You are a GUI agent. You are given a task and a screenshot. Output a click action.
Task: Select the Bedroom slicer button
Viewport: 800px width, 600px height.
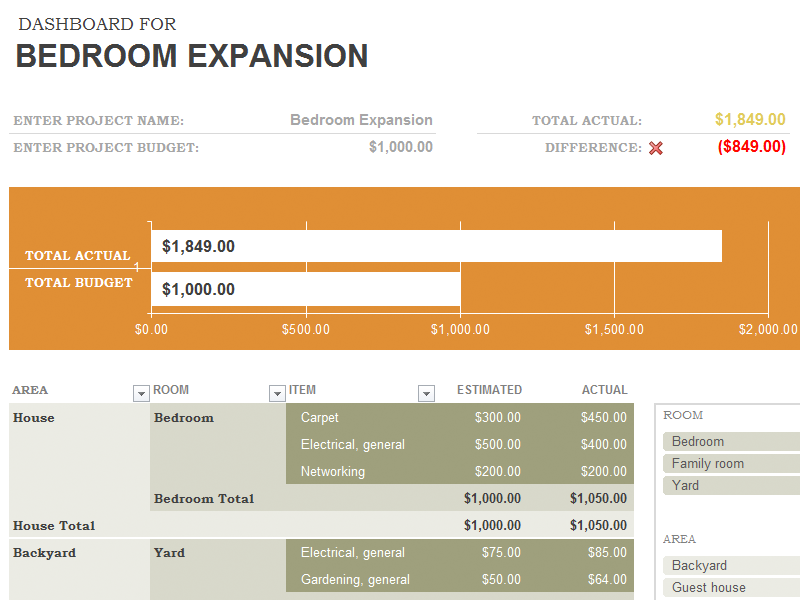(x=731, y=441)
